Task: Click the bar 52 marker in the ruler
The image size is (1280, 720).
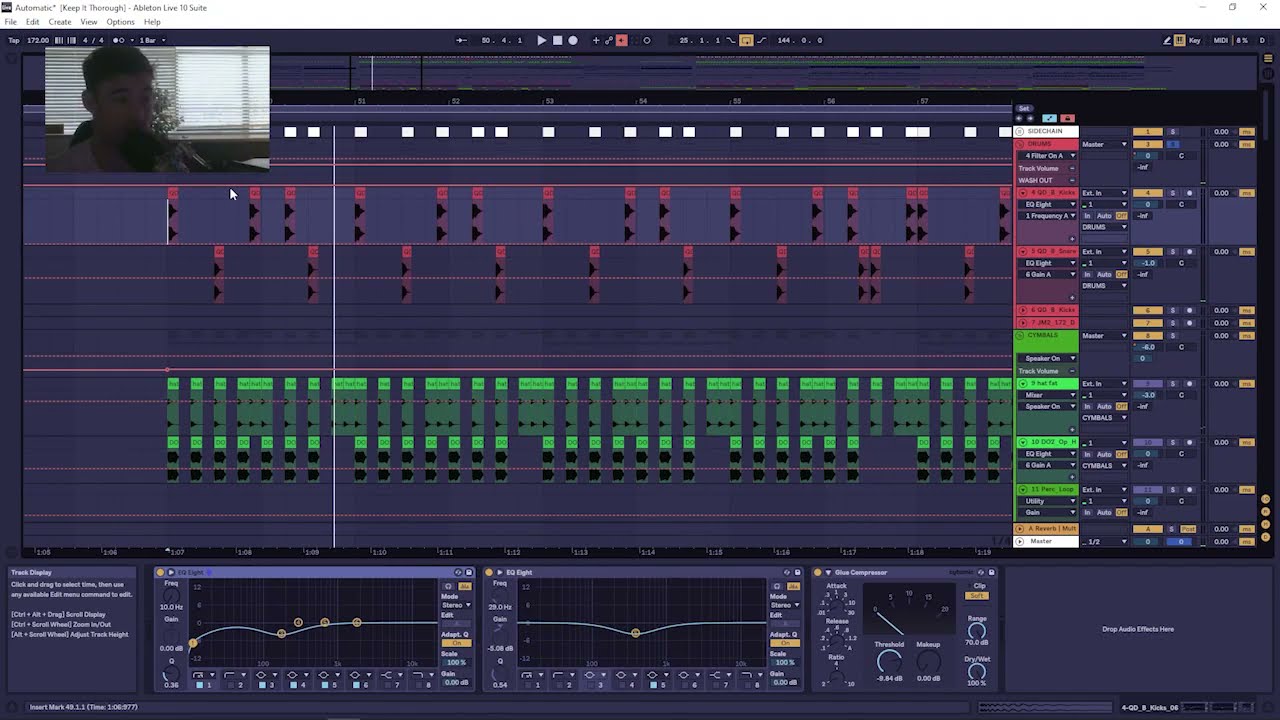Action: (x=455, y=101)
